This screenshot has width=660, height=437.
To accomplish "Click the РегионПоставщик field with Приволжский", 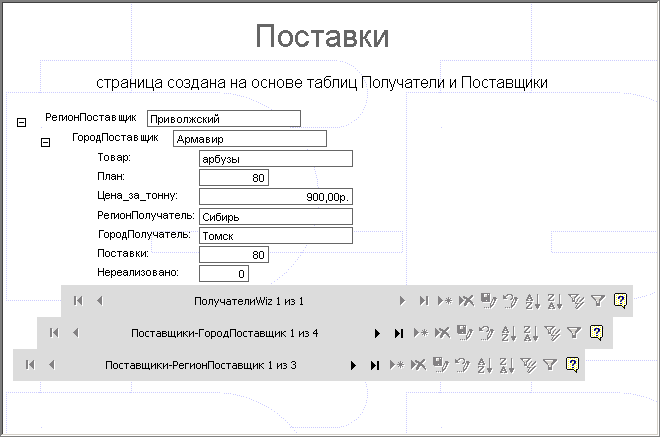I will (x=224, y=119).
